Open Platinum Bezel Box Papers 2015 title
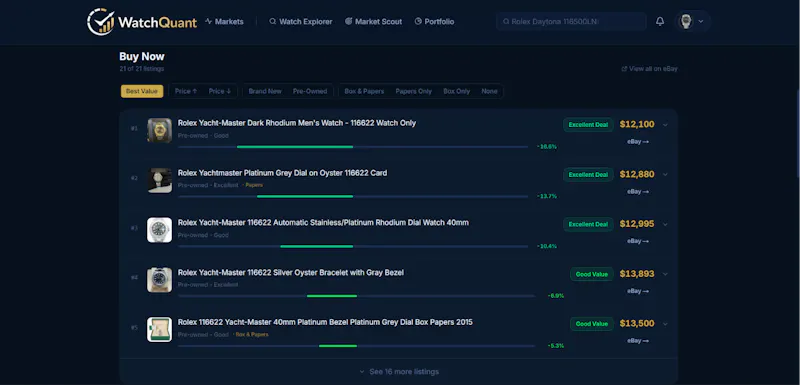The height and width of the screenshot is (385, 800). click(325, 322)
